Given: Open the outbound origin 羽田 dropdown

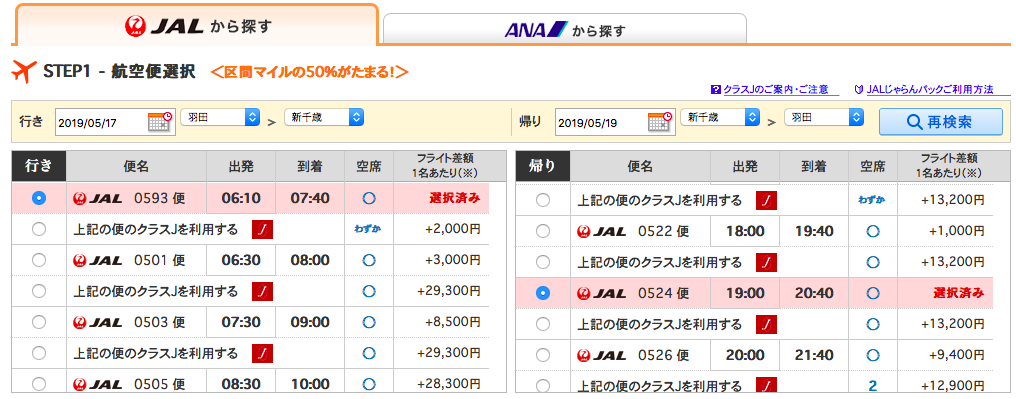Looking at the screenshot, I should click(220, 117).
